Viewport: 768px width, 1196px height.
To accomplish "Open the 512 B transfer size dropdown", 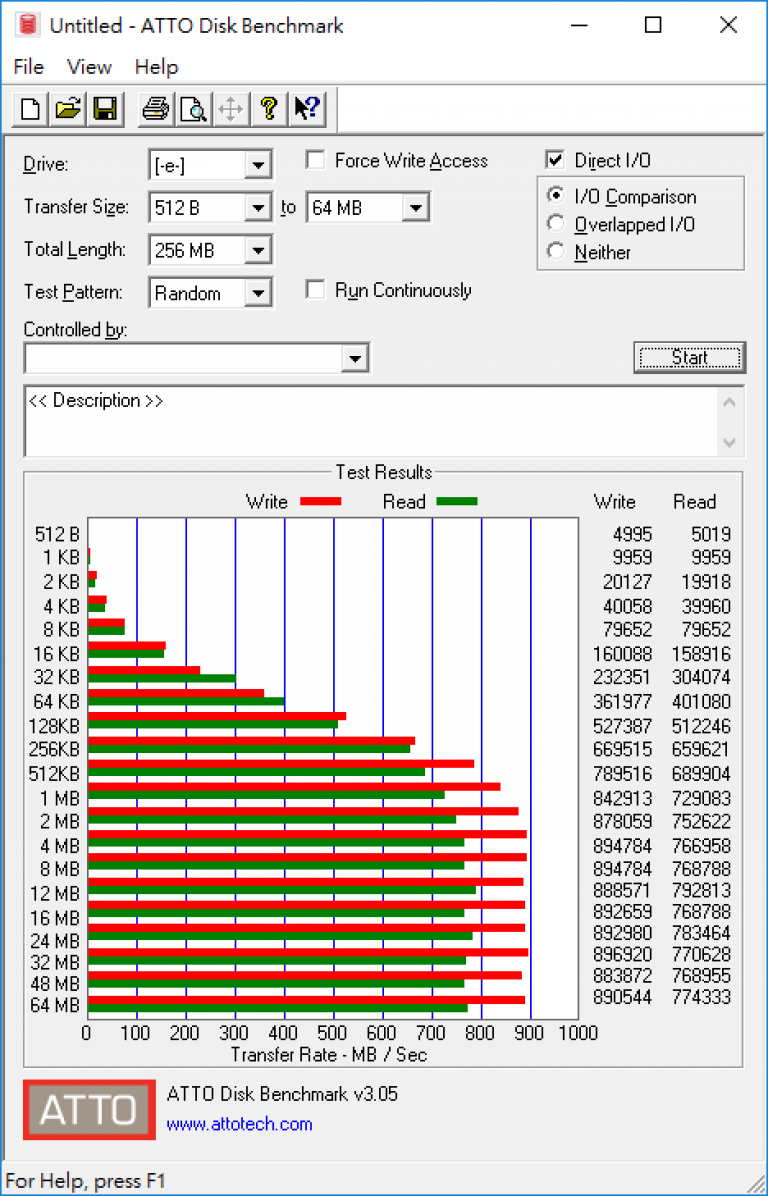I will click(259, 208).
